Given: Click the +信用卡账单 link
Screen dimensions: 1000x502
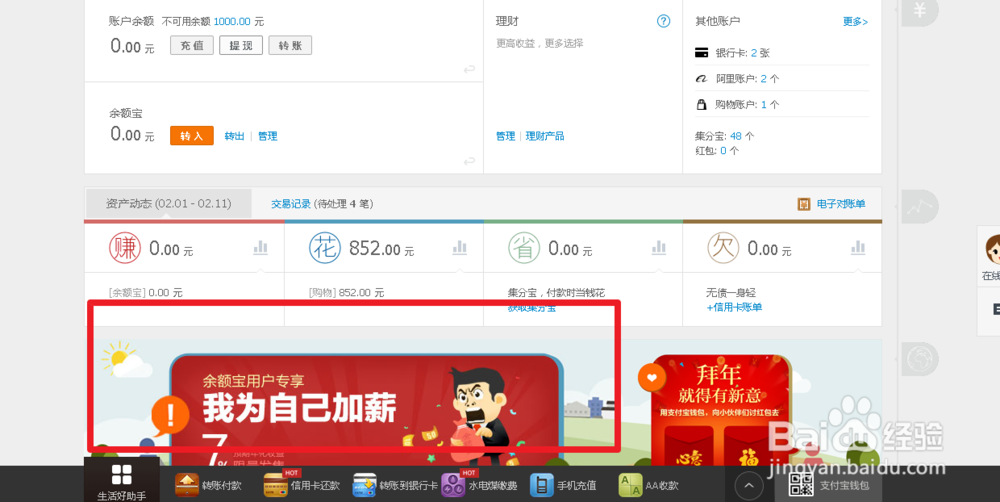Looking at the screenshot, I should (734, 307).
